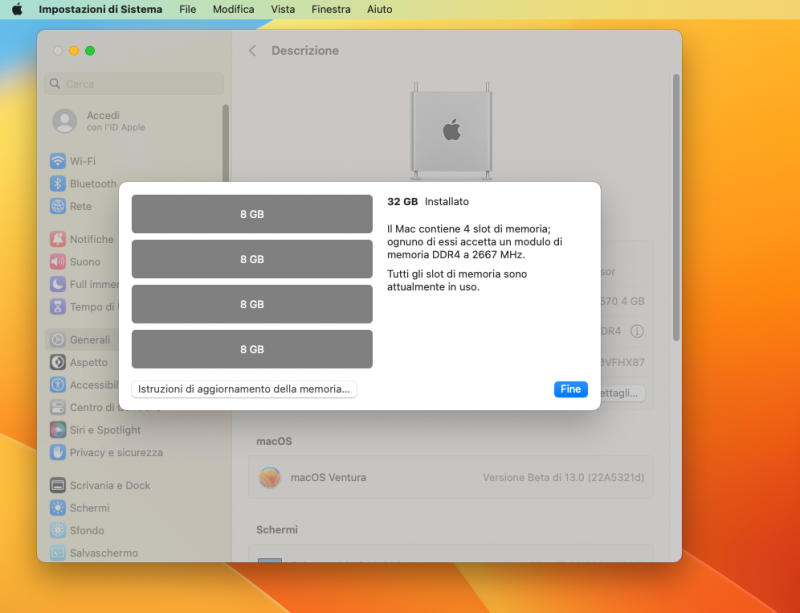Click the Bluetooth icon in sidebar
The width and height of the screenshot is (800, 613).
tap(58, 183)
